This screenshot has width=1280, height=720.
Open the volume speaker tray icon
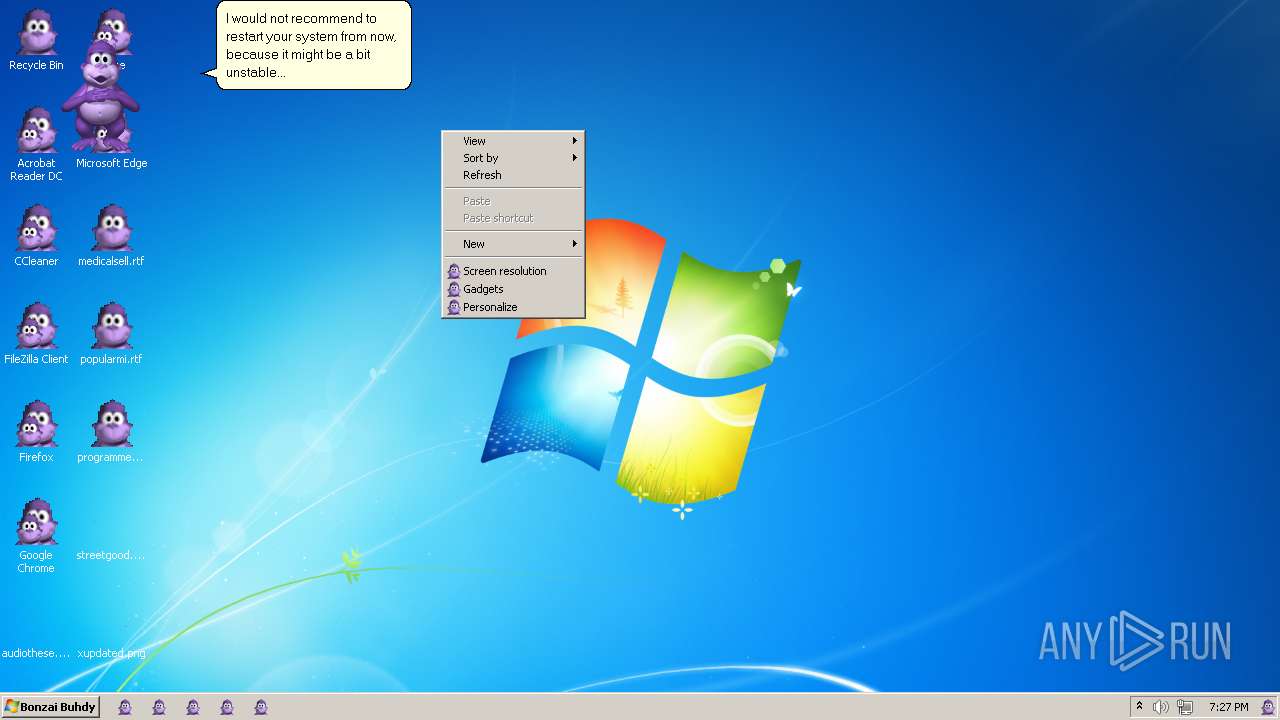click(x=1161, y=707)
